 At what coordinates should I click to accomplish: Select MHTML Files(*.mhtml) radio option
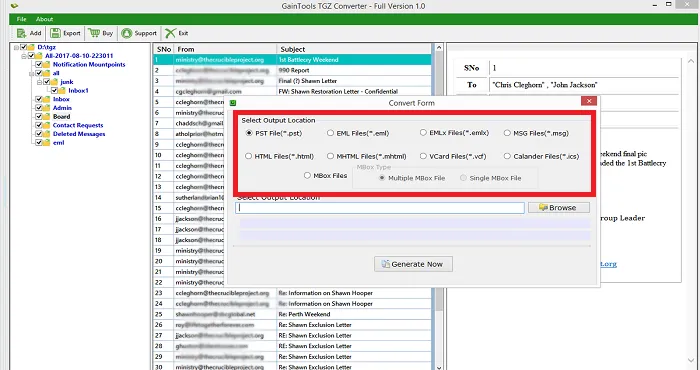(330, 156)
